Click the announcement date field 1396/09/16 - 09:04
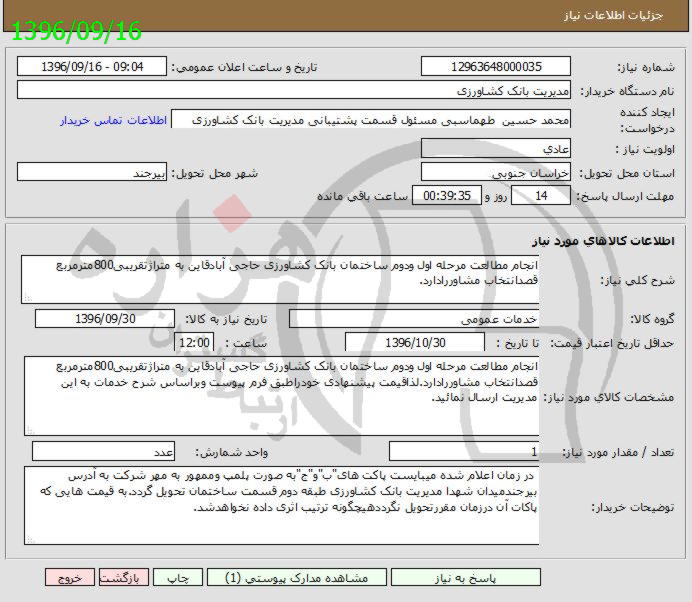 coord(92,67)
